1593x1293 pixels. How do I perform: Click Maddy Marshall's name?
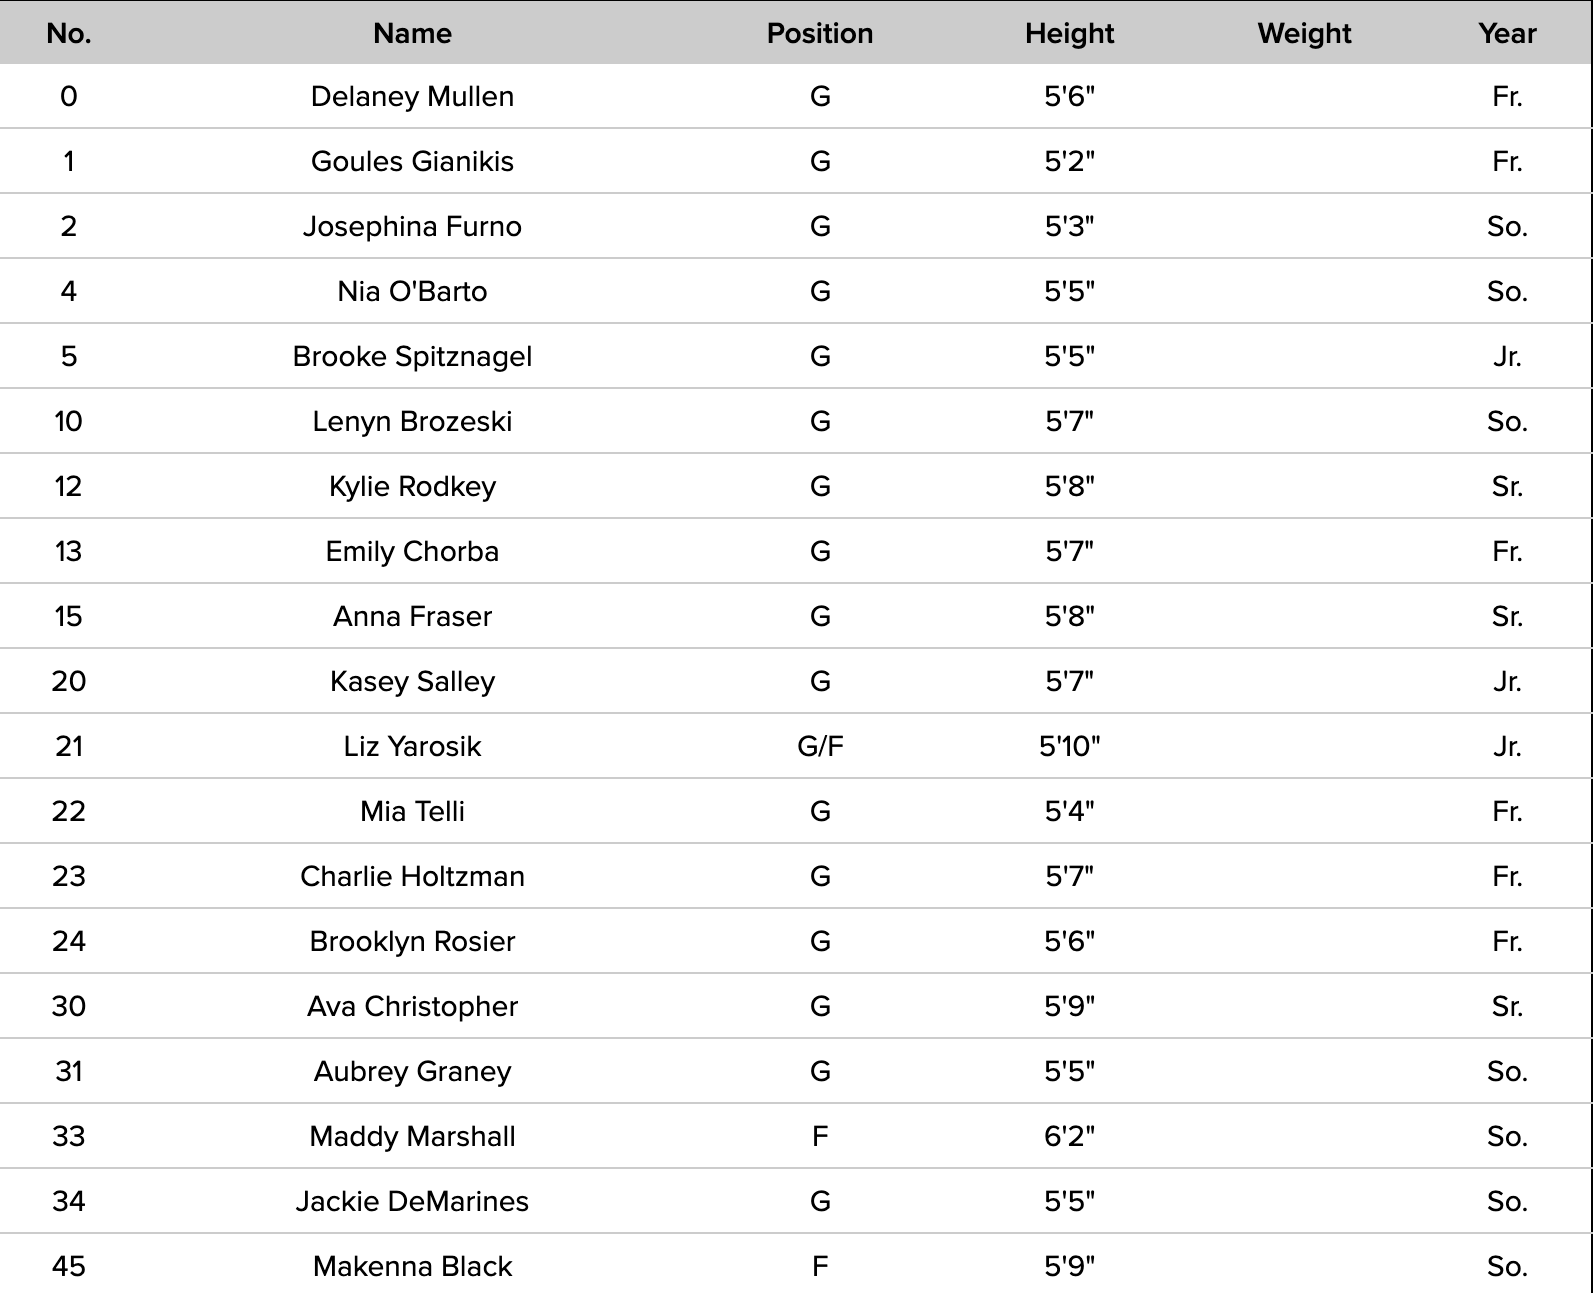pyautogui.click(x=412, y=1136)
